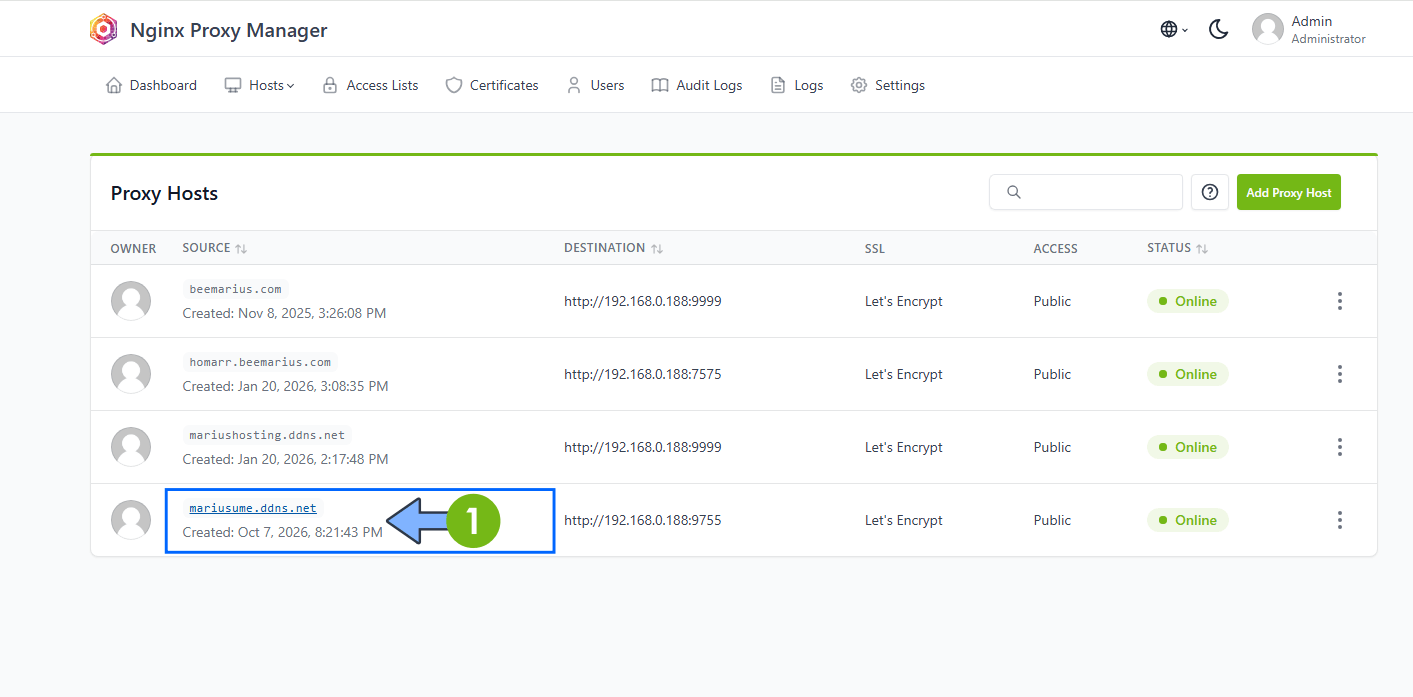
Task: Open the Audit Logs page
Action: pos(697,85)
